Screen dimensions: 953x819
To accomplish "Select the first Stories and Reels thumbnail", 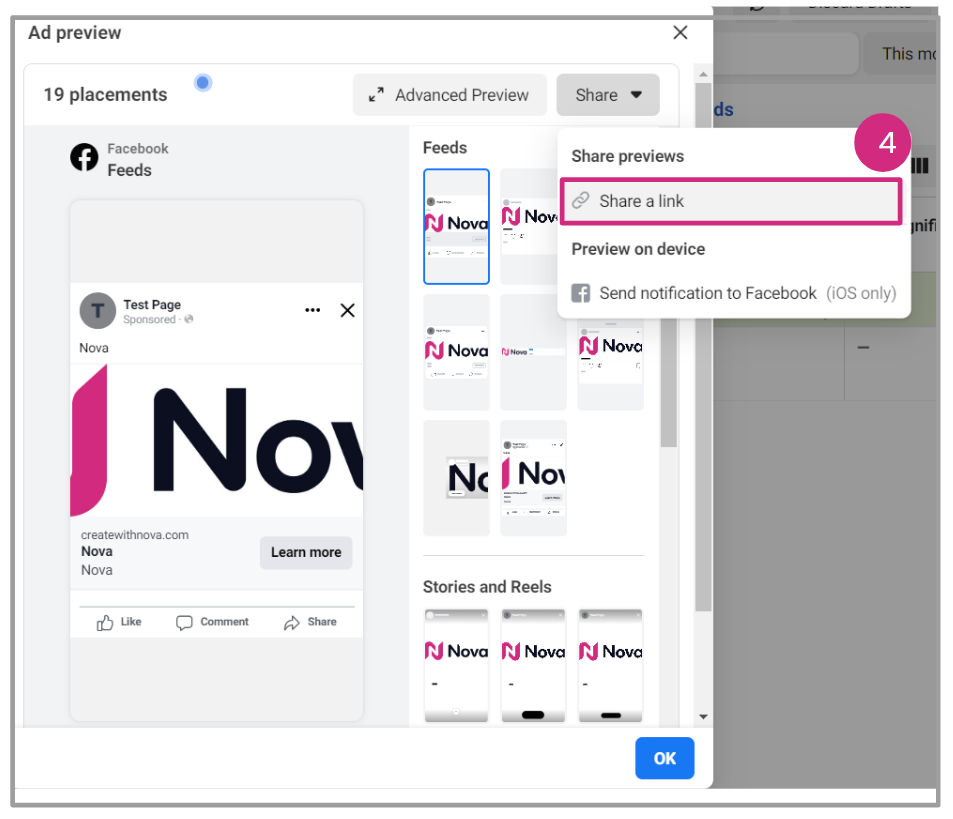I will pyautogui.click(x=456, y=665).
